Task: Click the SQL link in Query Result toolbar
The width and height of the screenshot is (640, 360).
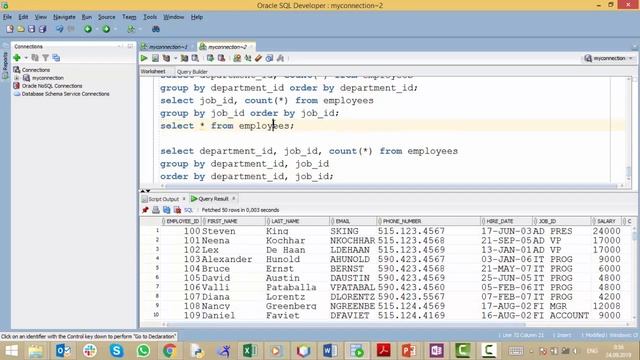Action: point(188,210)
